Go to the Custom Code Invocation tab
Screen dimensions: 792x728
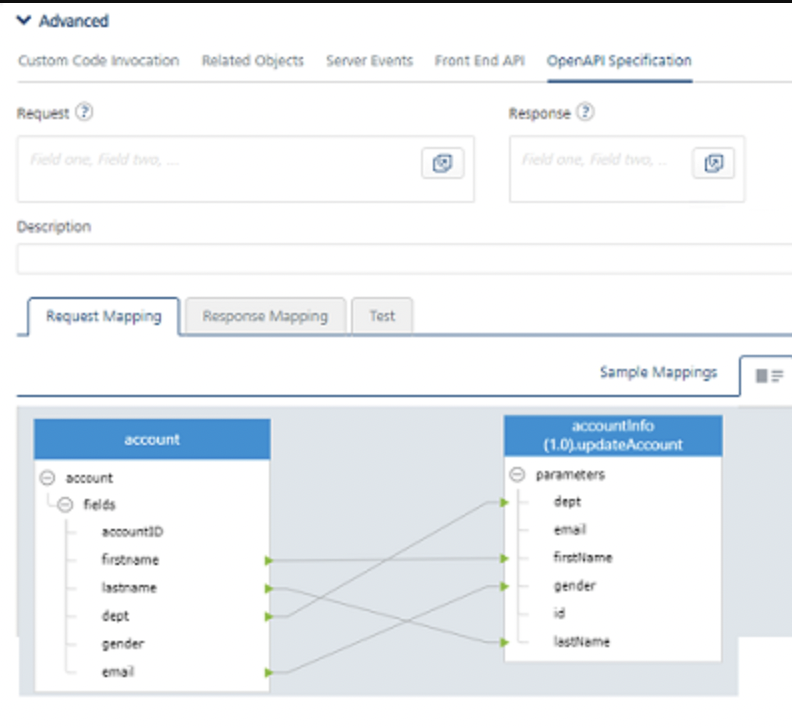pyautogui.click(x=98, y=61)
